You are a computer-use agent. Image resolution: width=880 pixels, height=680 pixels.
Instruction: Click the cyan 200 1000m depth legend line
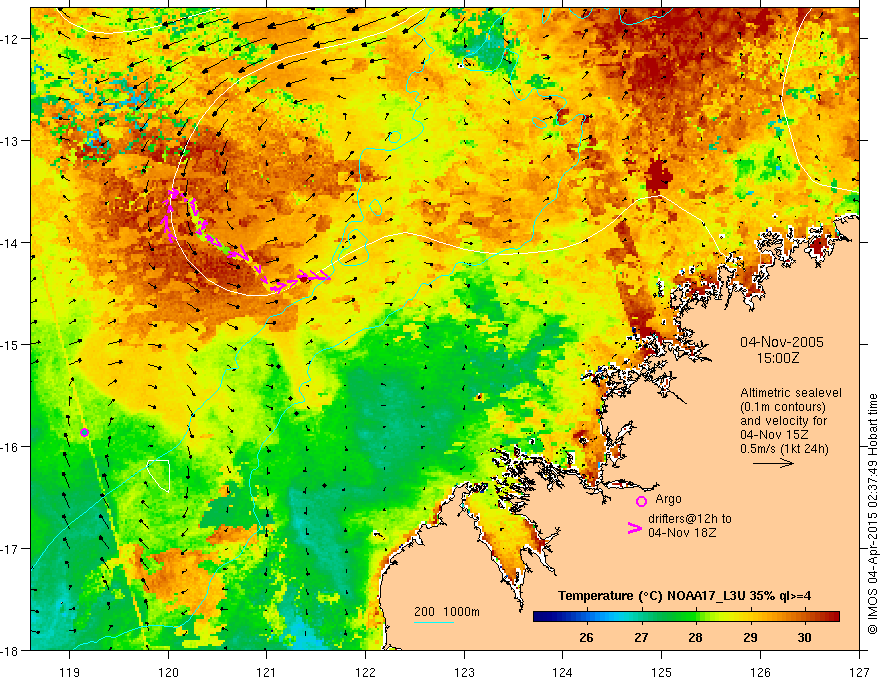(x=433, y=622)
